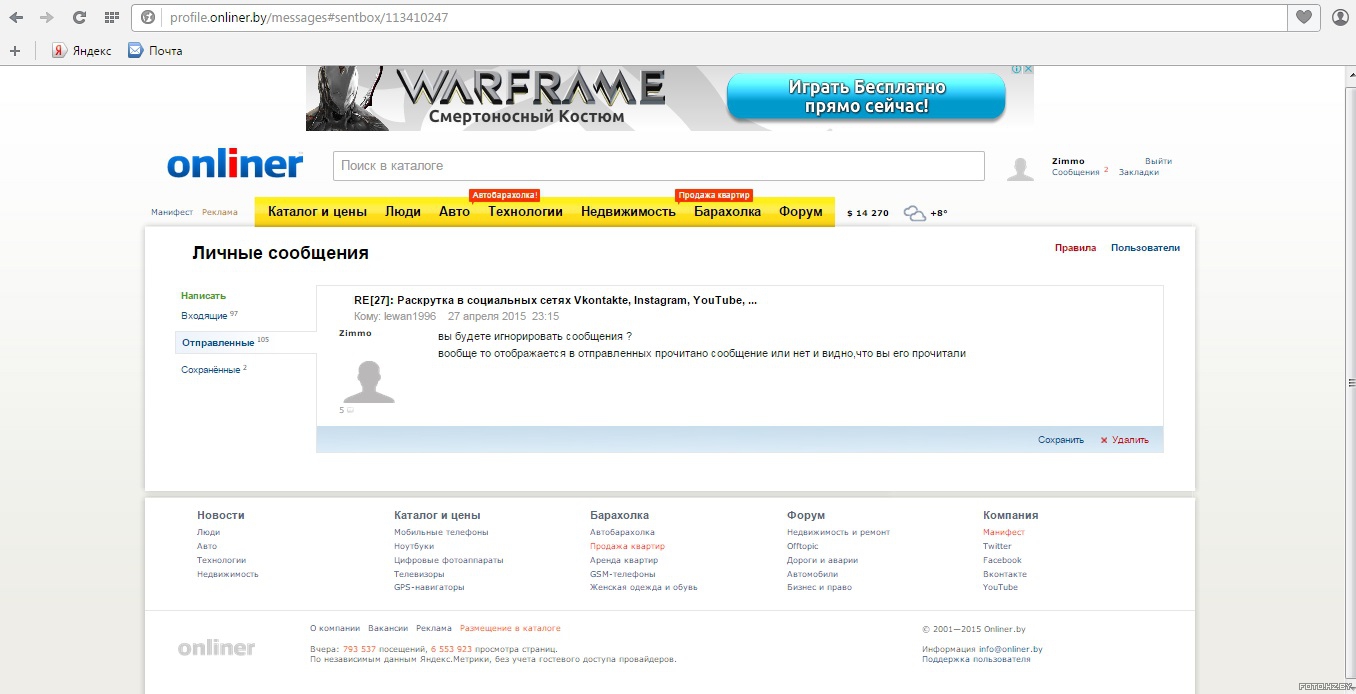The height and width of the screenshot is (694, 1356).
Task: Open the apps grid icon
Action: click(111, 17)
